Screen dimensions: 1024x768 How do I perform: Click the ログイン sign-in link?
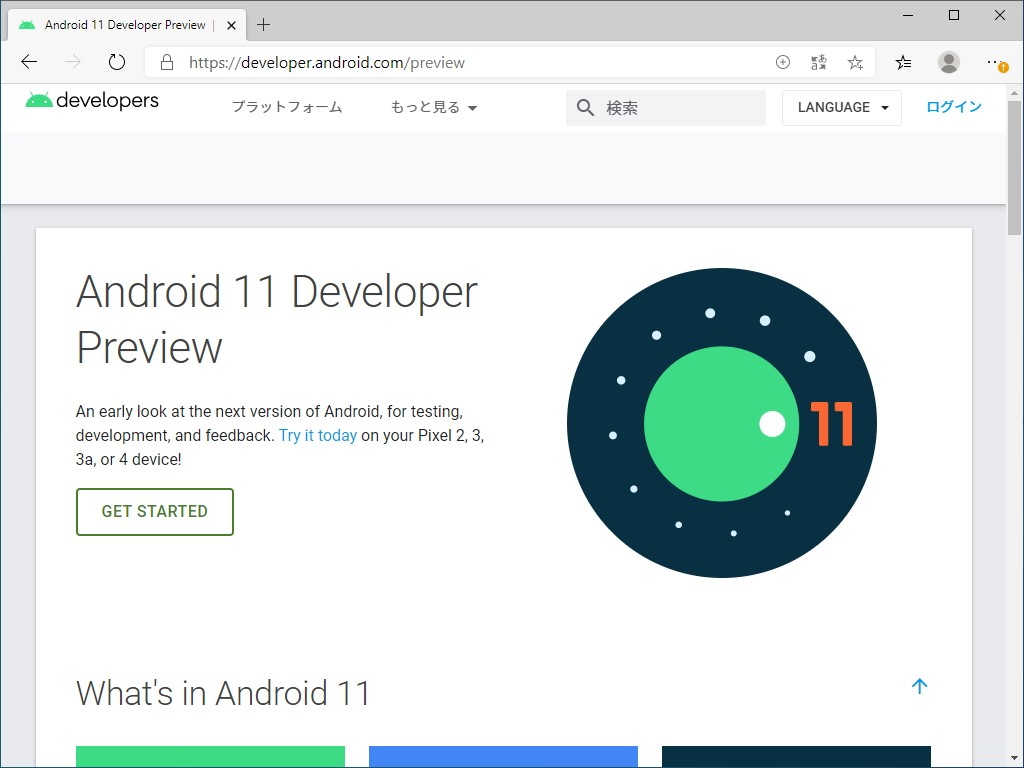(x=953, y=106)
